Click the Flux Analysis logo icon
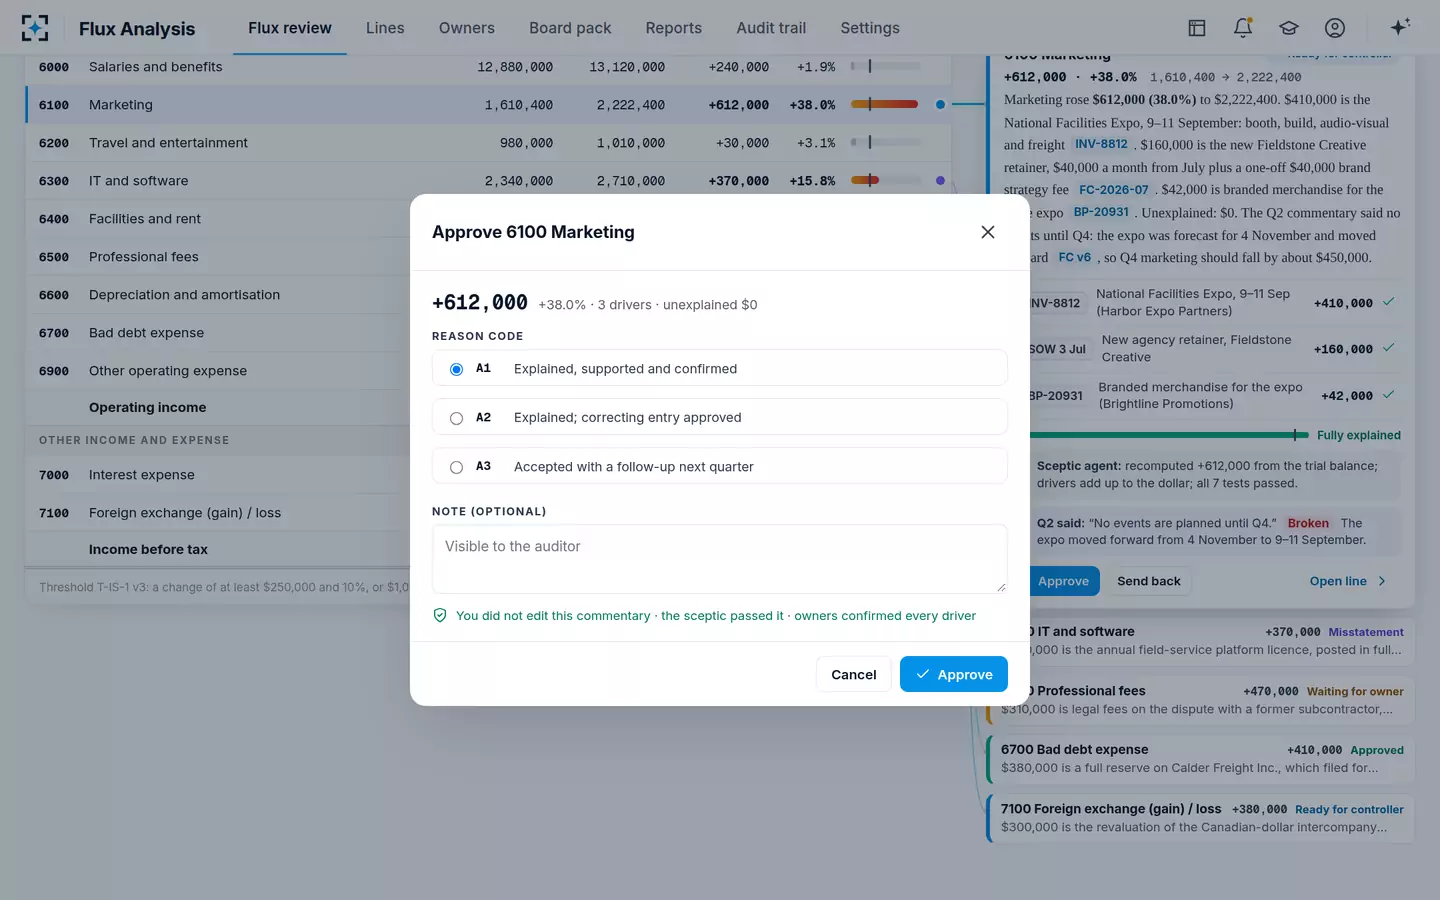 (x=35, y=28)
